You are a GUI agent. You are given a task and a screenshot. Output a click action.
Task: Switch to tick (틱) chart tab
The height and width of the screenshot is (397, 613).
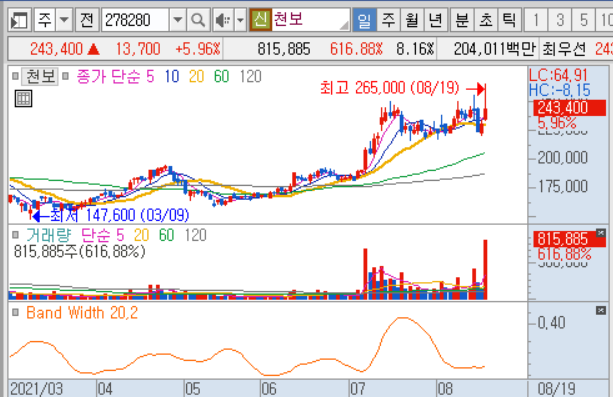click(509, 20)
